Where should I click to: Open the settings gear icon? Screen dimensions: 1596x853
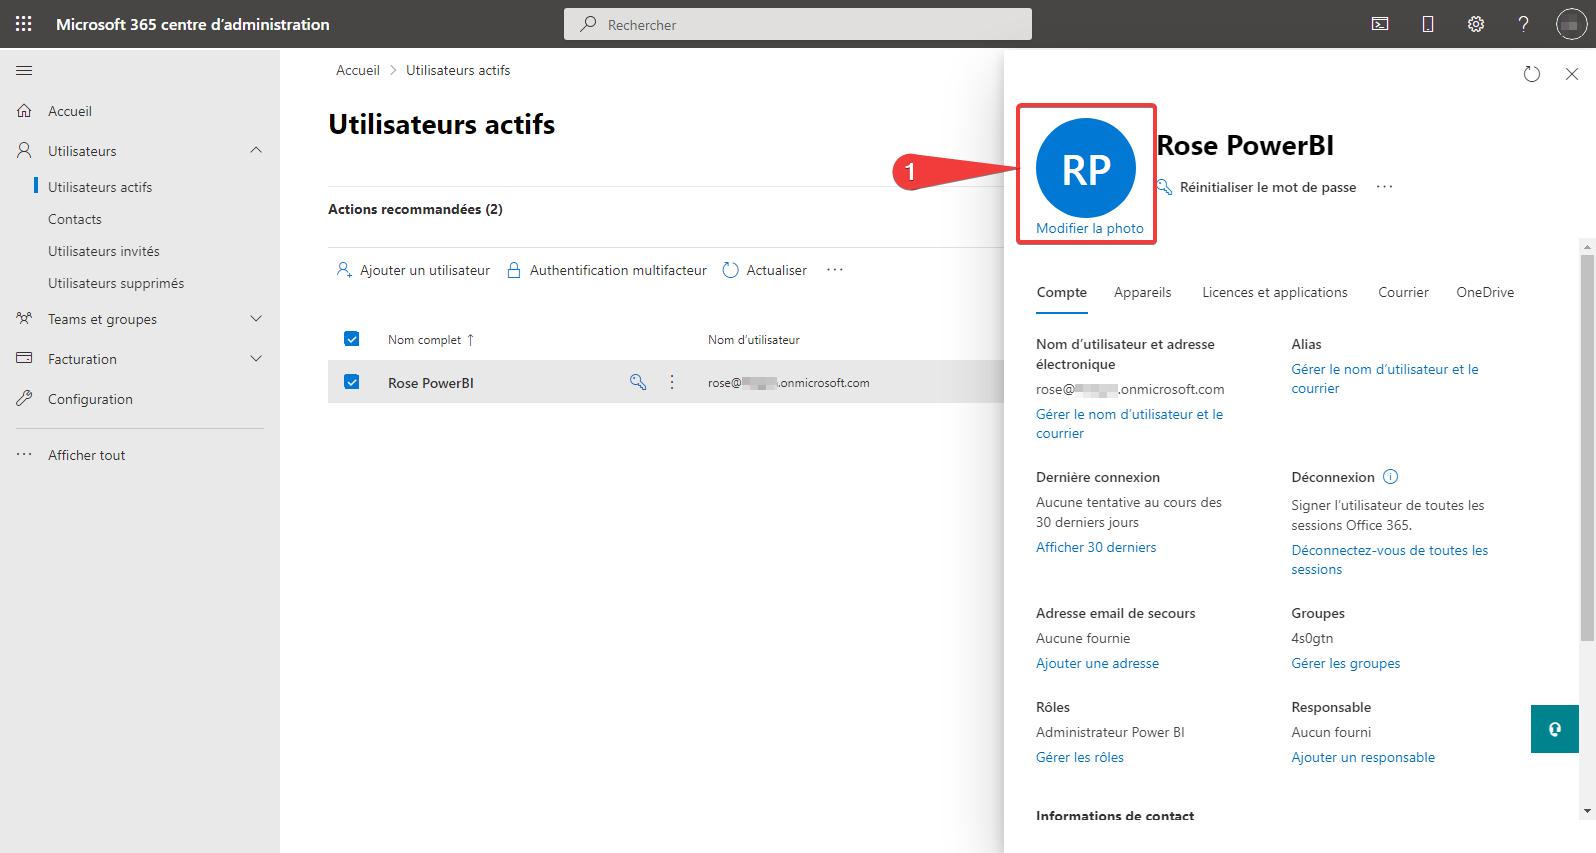1476,24
